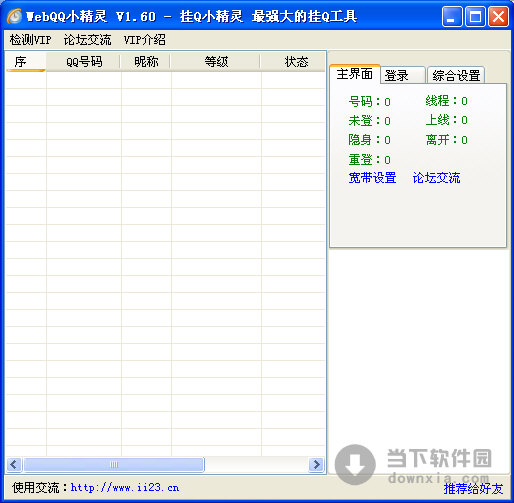
Task: Click the 隐身：0 counter text
Action: coord(369,140)
